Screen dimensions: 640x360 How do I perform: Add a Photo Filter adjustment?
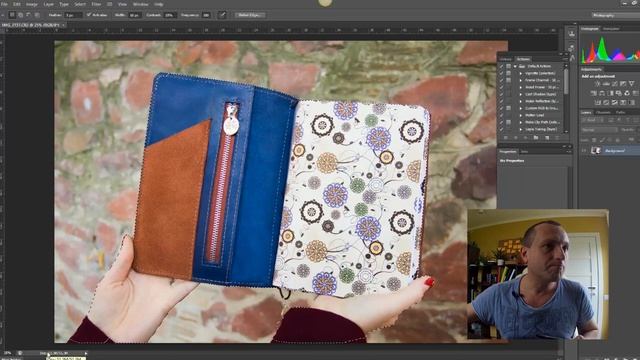[x=619, y=93]
